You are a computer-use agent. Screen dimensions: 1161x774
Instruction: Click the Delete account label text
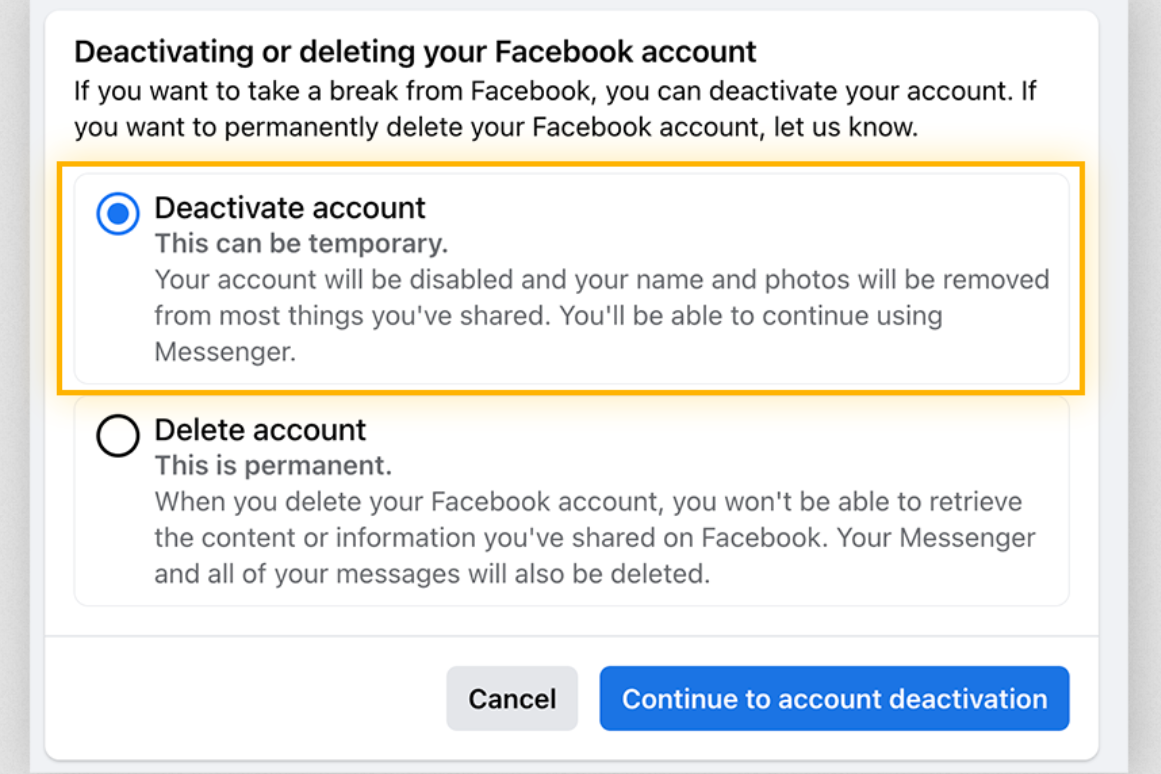260,431
